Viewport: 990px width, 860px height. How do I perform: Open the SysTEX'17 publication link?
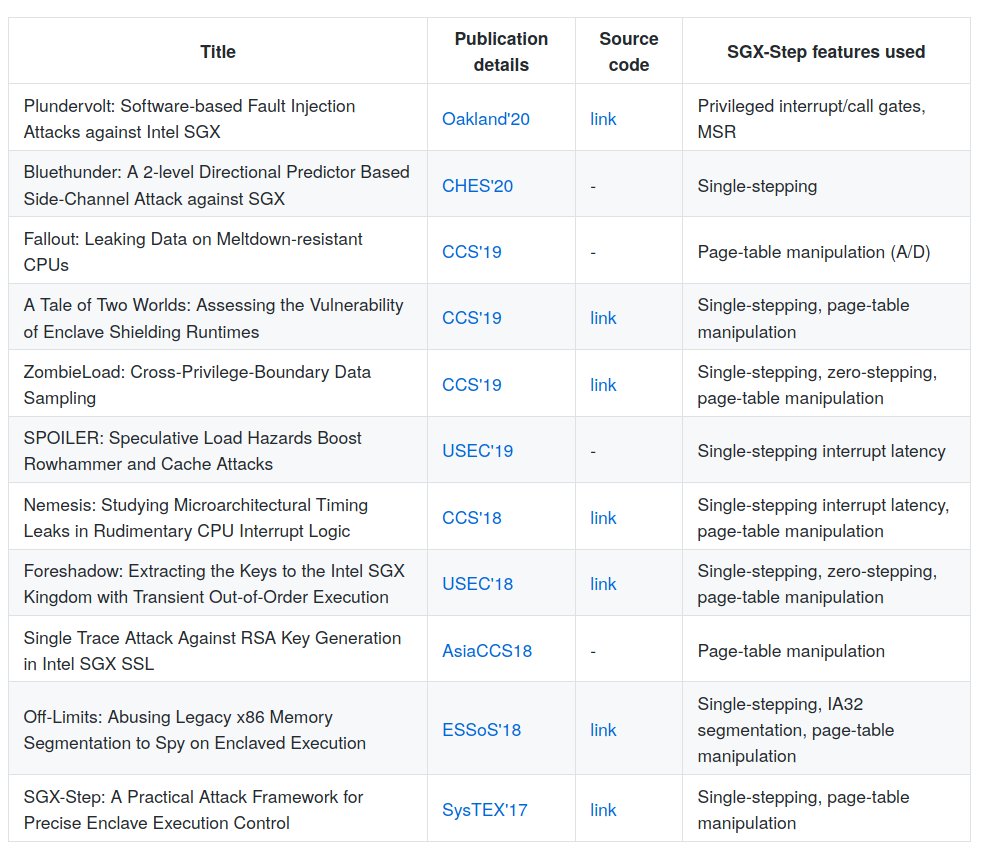coord(484,810)
